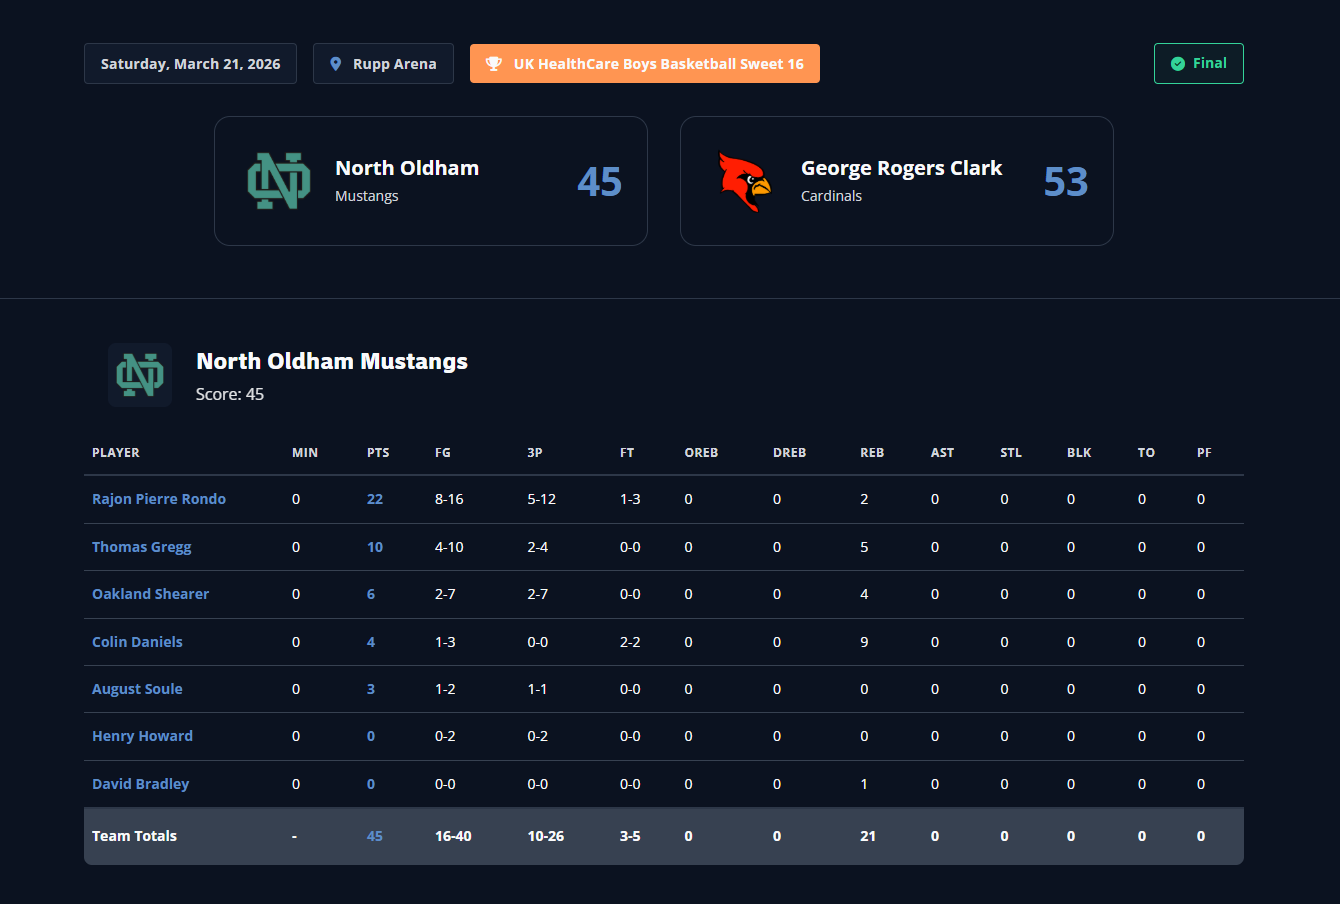
Task: Open David Bradley's player page
Action: pyautogui.click(x=140, y=784)
